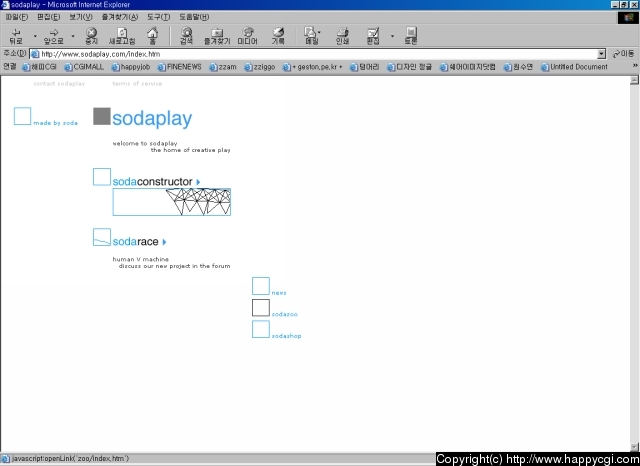Open the happyjob links bar shortcut
This screenshot has height=466, width=640.
131,67
